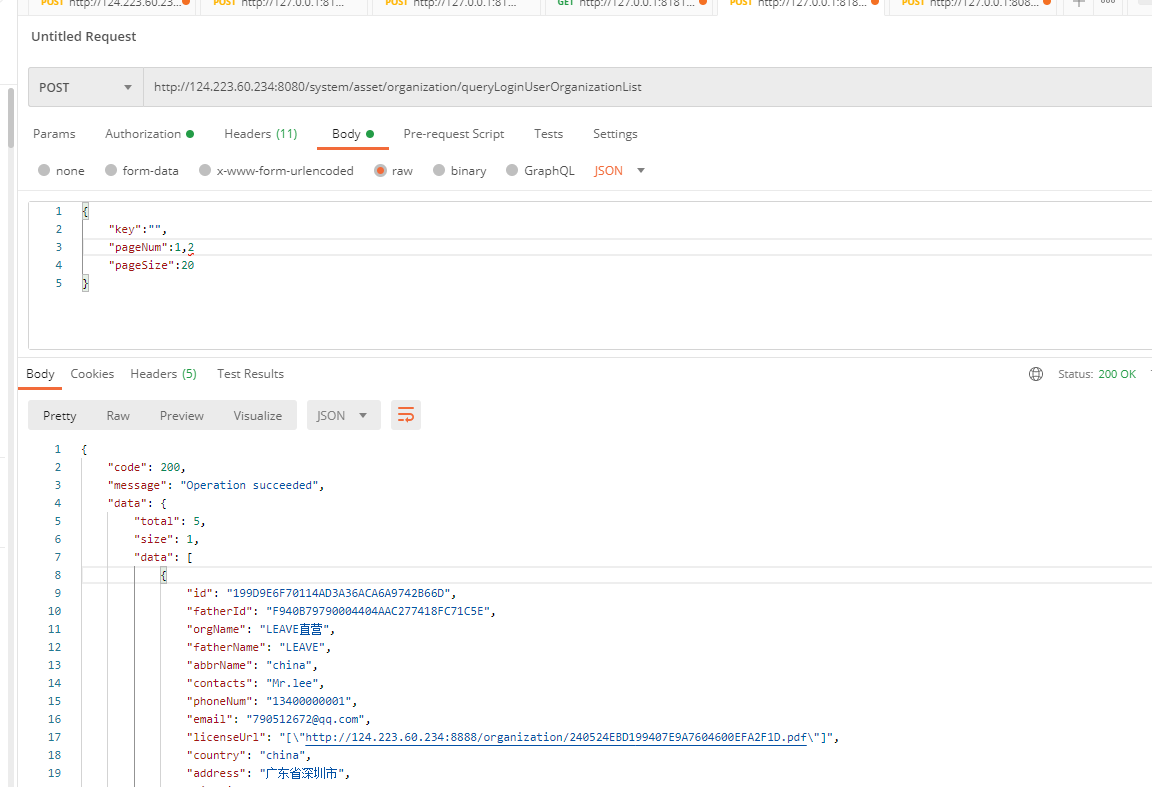
Task: Select the binary body option
Action: pyautogui.click(x=439, y=171)
